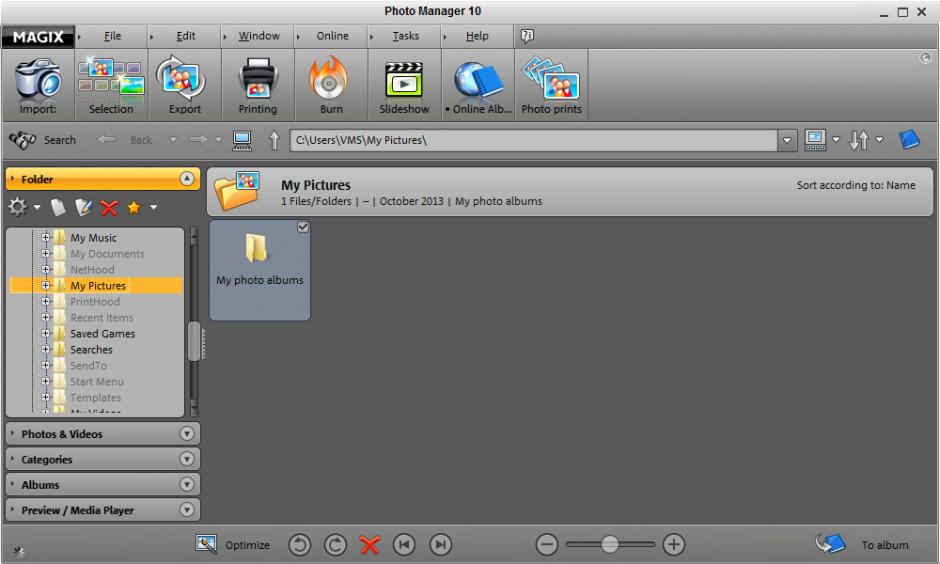Screen dimensions: 940x564
Task: Toggle checkbox on My photo albums folder
Action: 303,227
